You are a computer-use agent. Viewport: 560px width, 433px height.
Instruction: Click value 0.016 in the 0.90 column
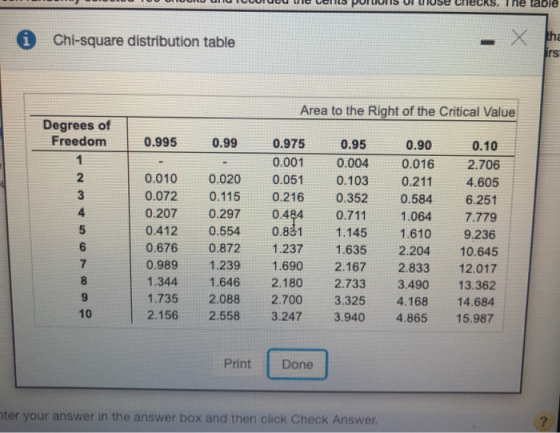coord(418,164)
